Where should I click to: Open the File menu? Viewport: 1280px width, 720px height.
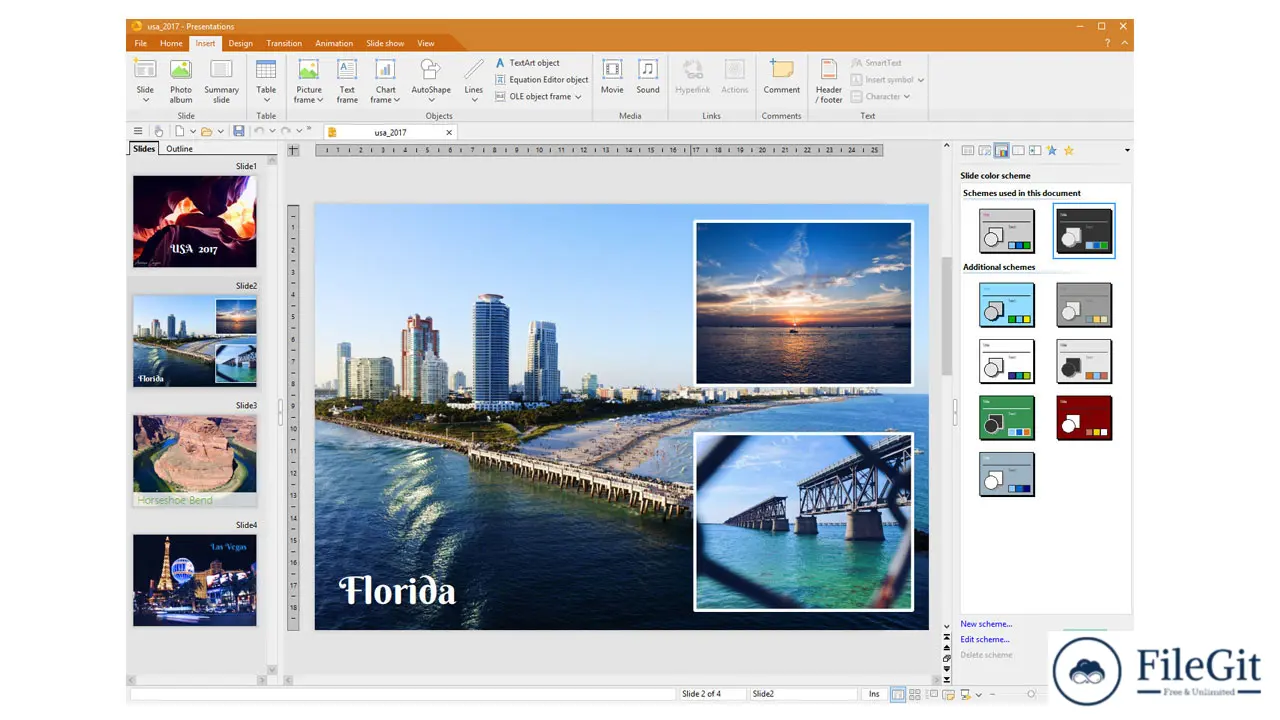pos(141,44)
